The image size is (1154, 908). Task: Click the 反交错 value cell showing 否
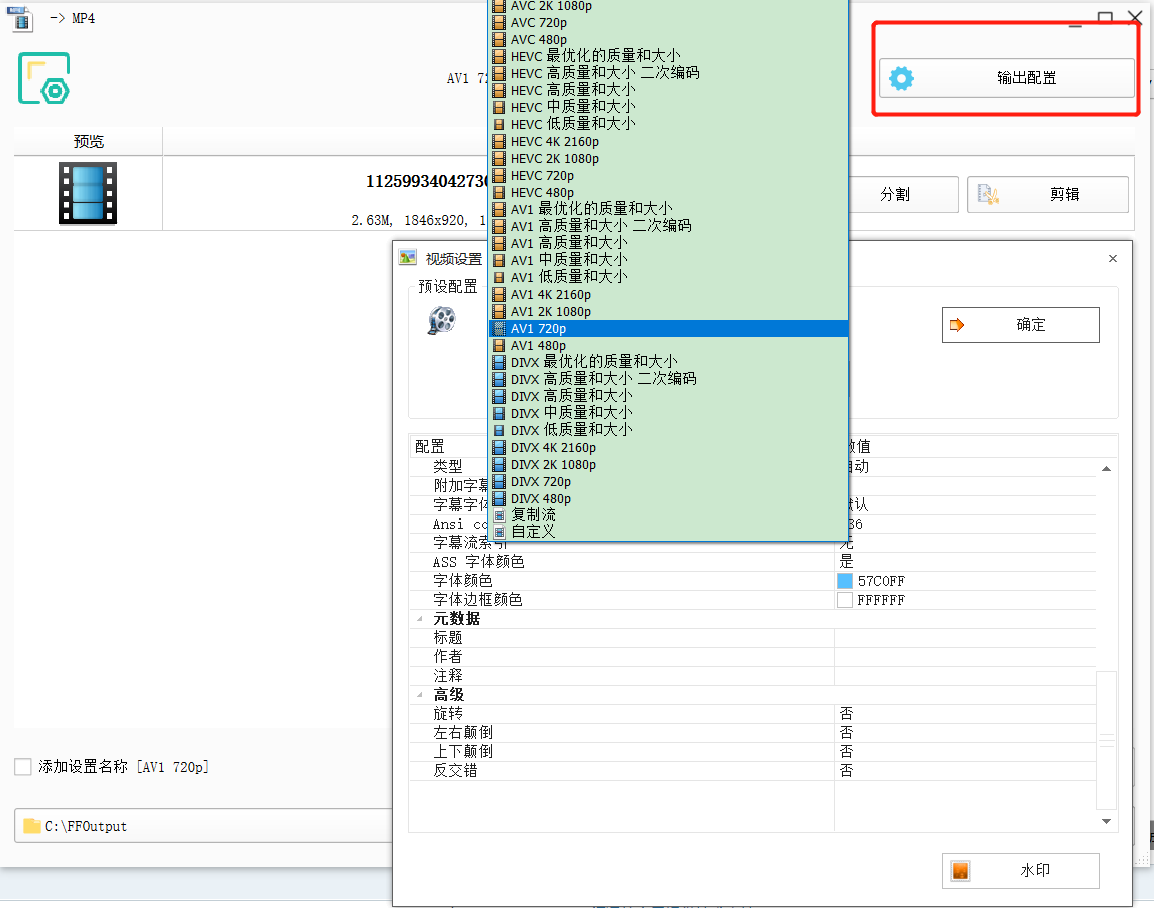[x=966, y=771]
